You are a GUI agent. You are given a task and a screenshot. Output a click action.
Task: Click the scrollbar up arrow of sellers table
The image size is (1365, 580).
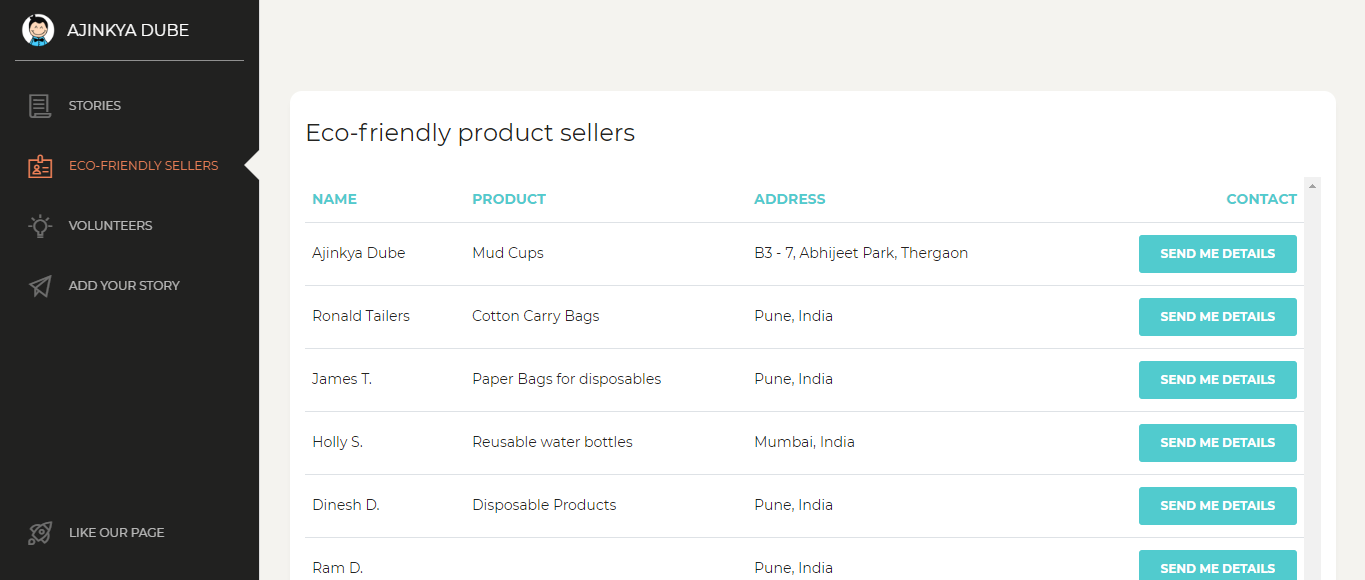click(1312, 186)
